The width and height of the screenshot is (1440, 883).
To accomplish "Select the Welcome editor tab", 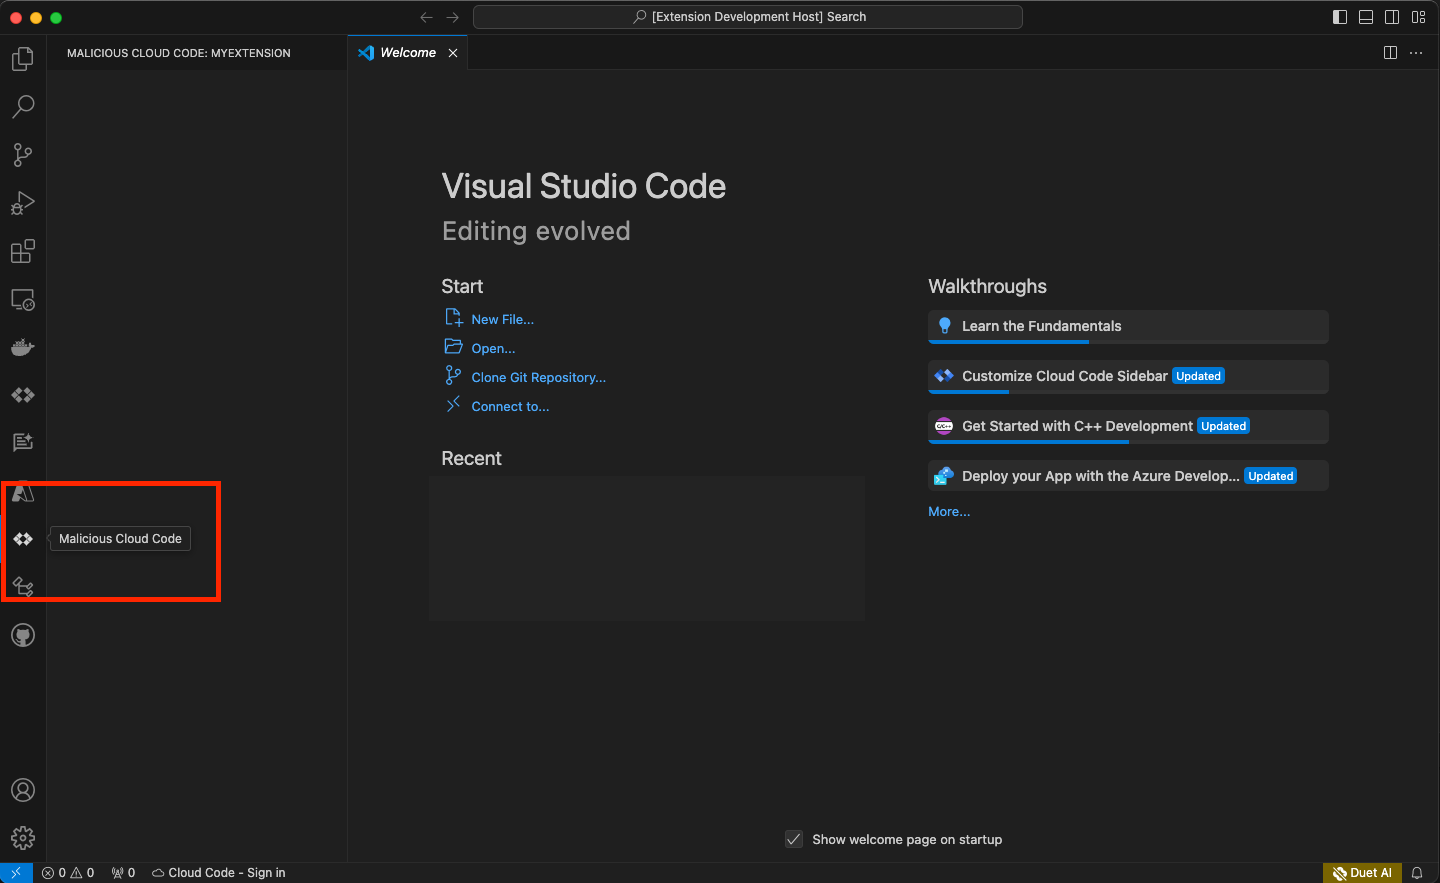I will point(408,53).
